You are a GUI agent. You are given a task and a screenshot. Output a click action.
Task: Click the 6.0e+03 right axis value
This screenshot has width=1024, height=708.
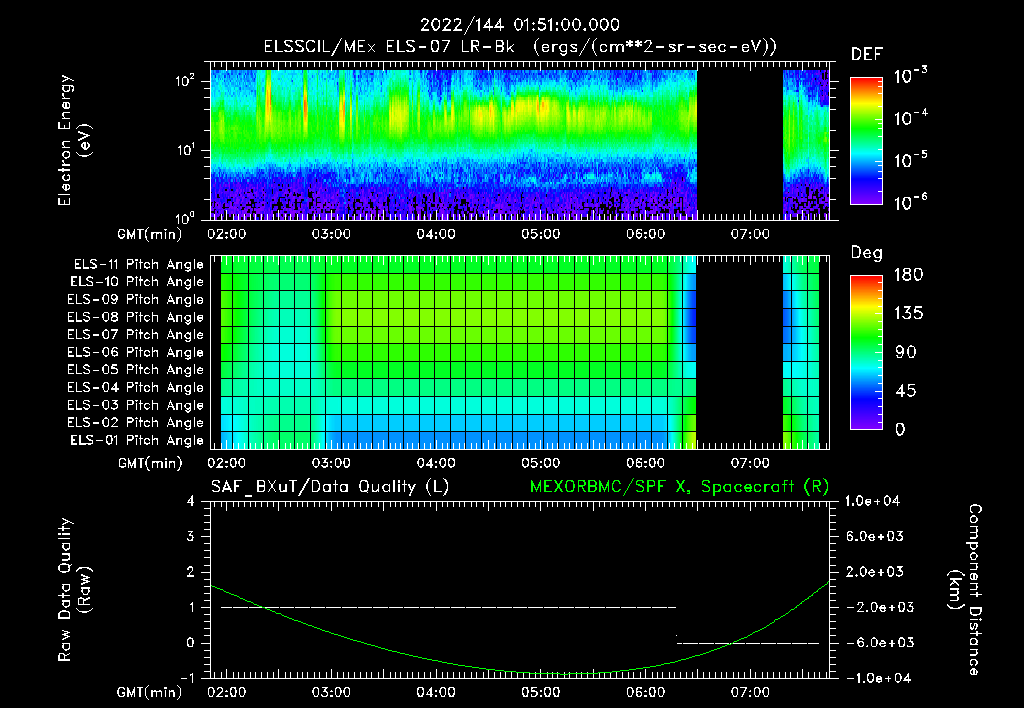(x=875, y=537)
